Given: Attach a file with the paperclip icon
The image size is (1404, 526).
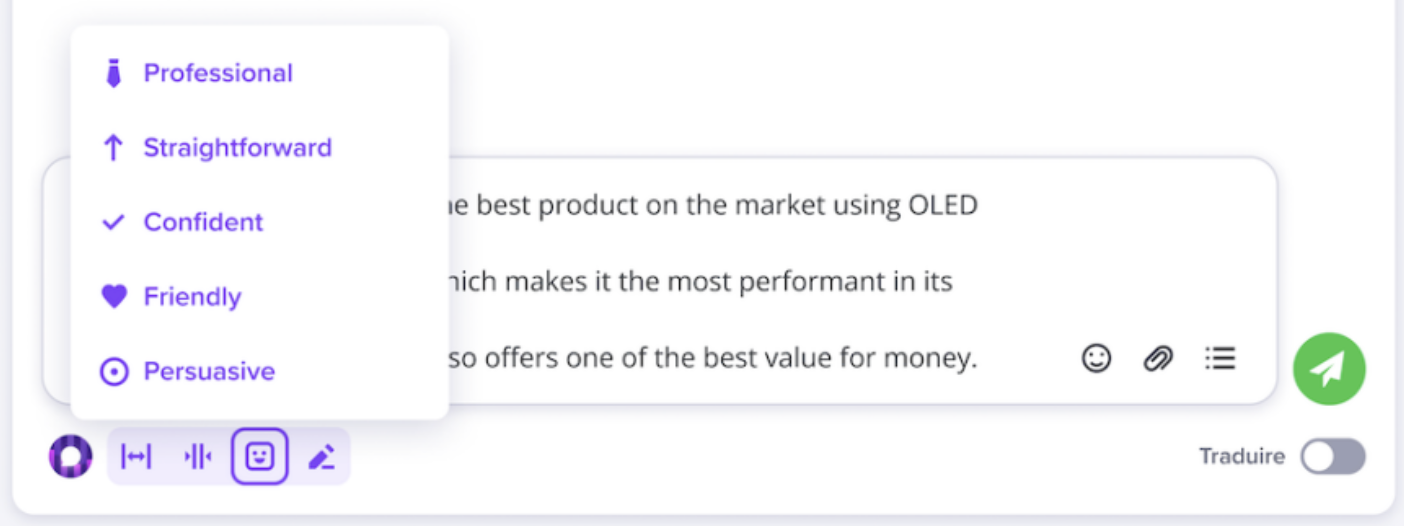Looking at the screenshot, I should coord(1158,358).
